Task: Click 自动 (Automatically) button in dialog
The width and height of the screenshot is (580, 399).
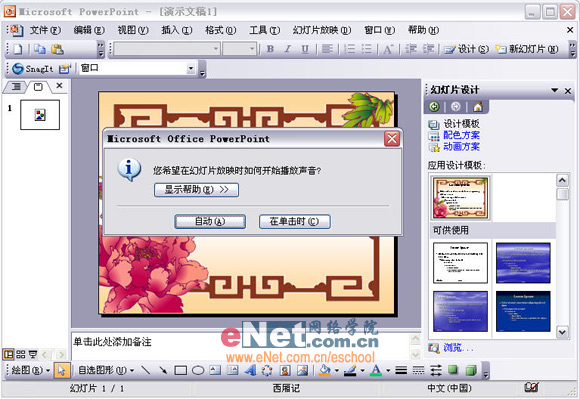Action: pos(210,222)
